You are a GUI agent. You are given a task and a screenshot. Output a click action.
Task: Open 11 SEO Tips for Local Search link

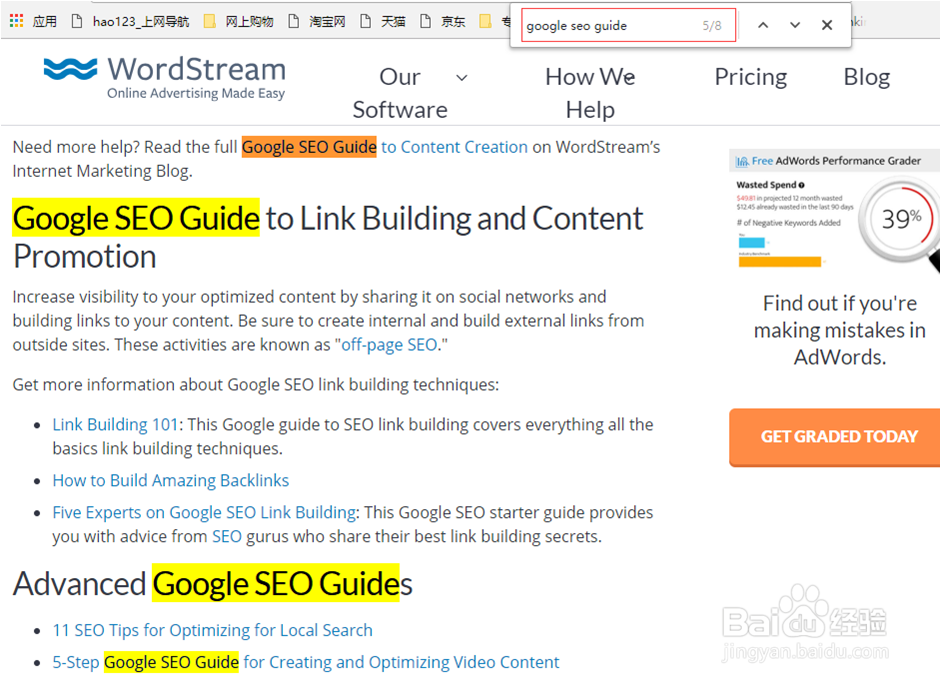click(212, 631)
